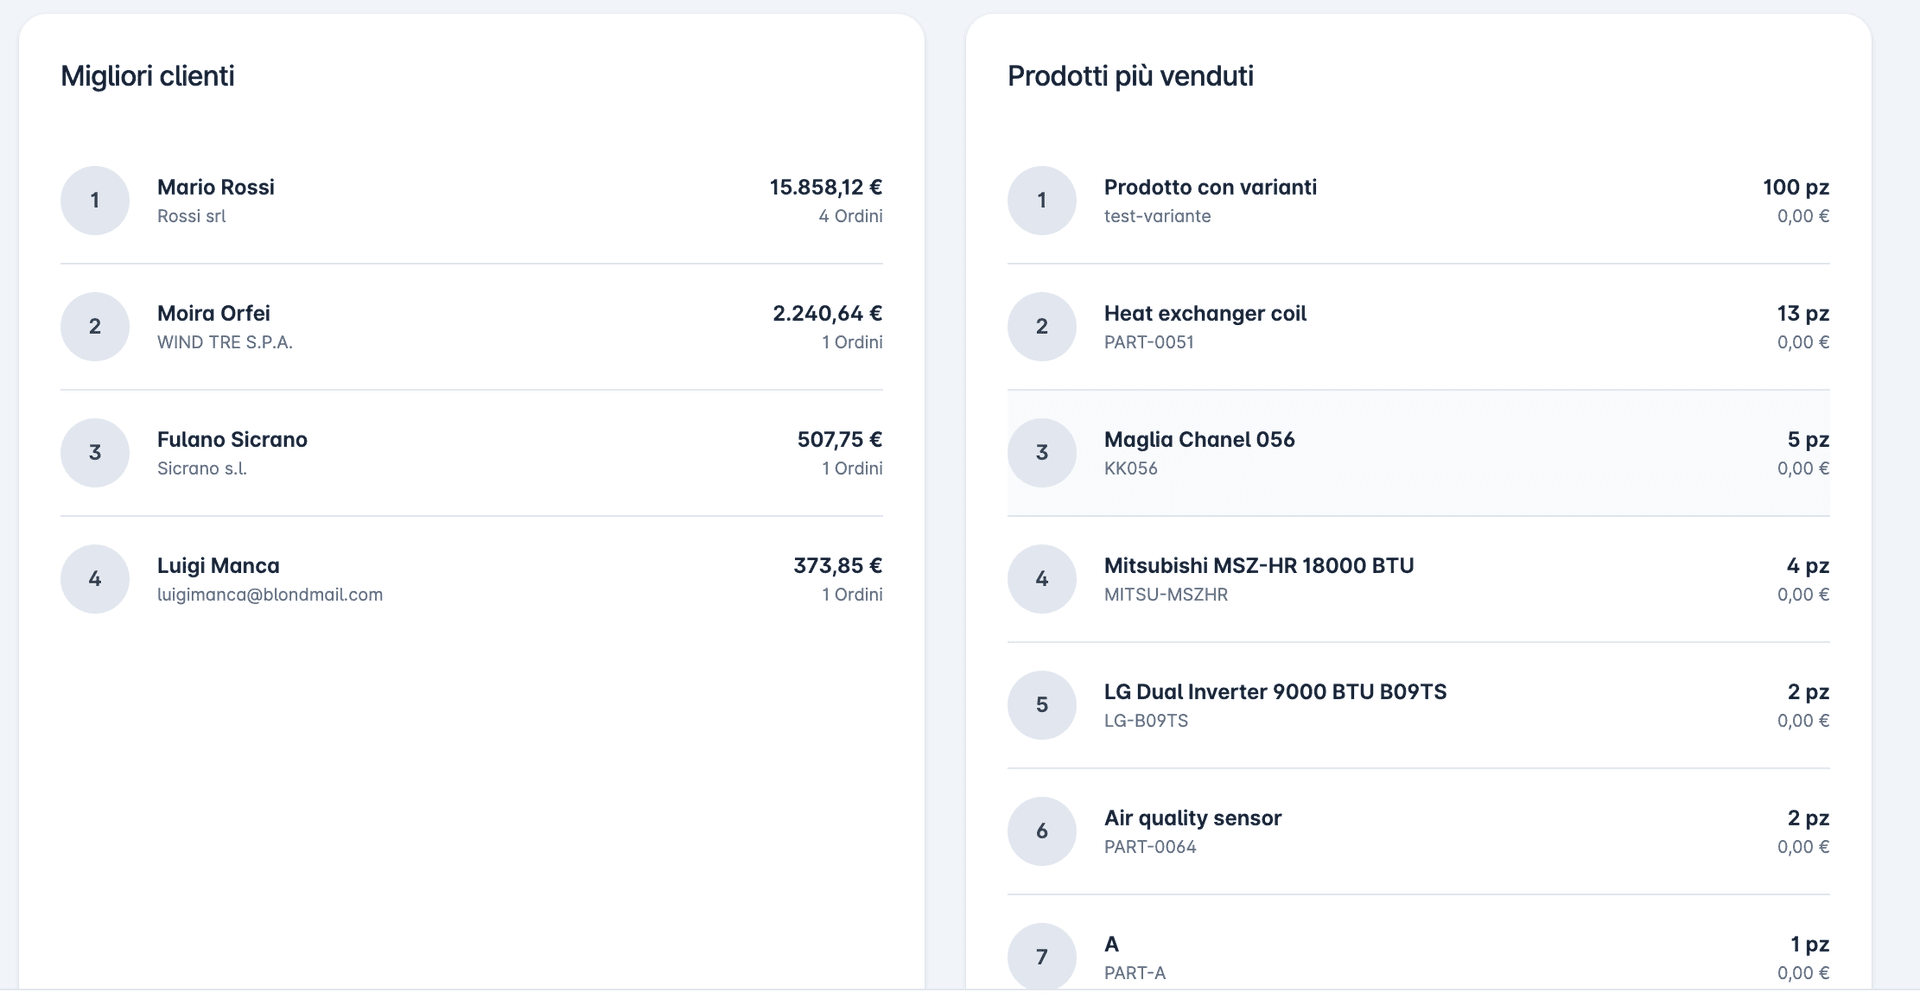1920x1006 pixels.
Task: Open Moira Orfei customer entry
Action: [x=213, y=313]
